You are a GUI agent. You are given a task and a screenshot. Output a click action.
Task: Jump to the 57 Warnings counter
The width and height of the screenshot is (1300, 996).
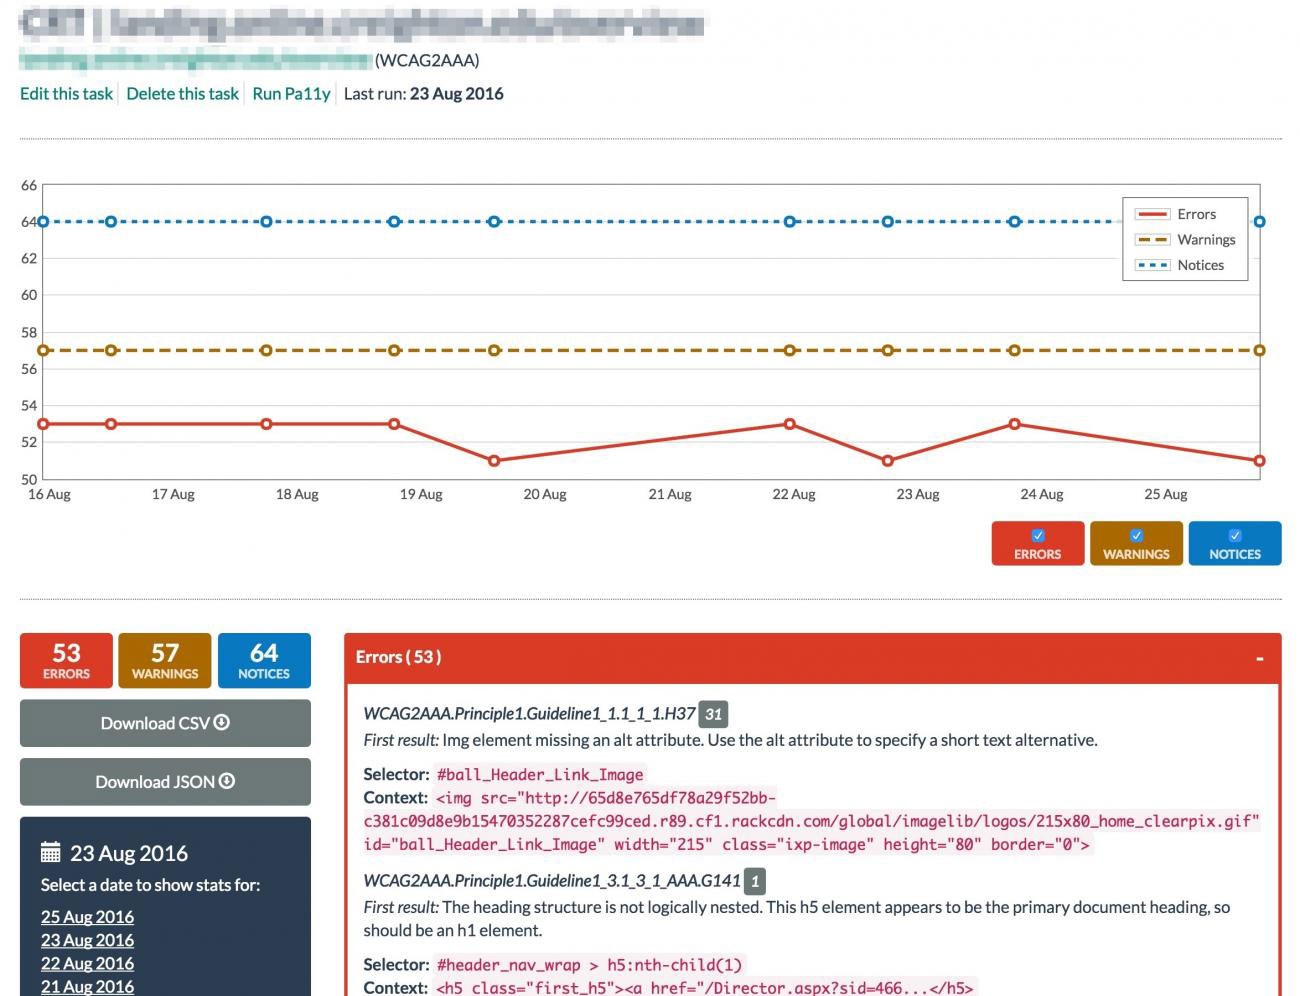[165, 661]
